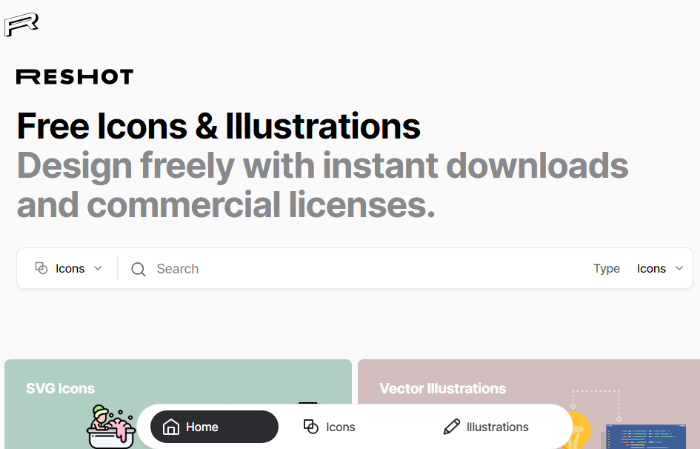
Task: Select the Home tab in bottom navigation
Action: [214, 427]
